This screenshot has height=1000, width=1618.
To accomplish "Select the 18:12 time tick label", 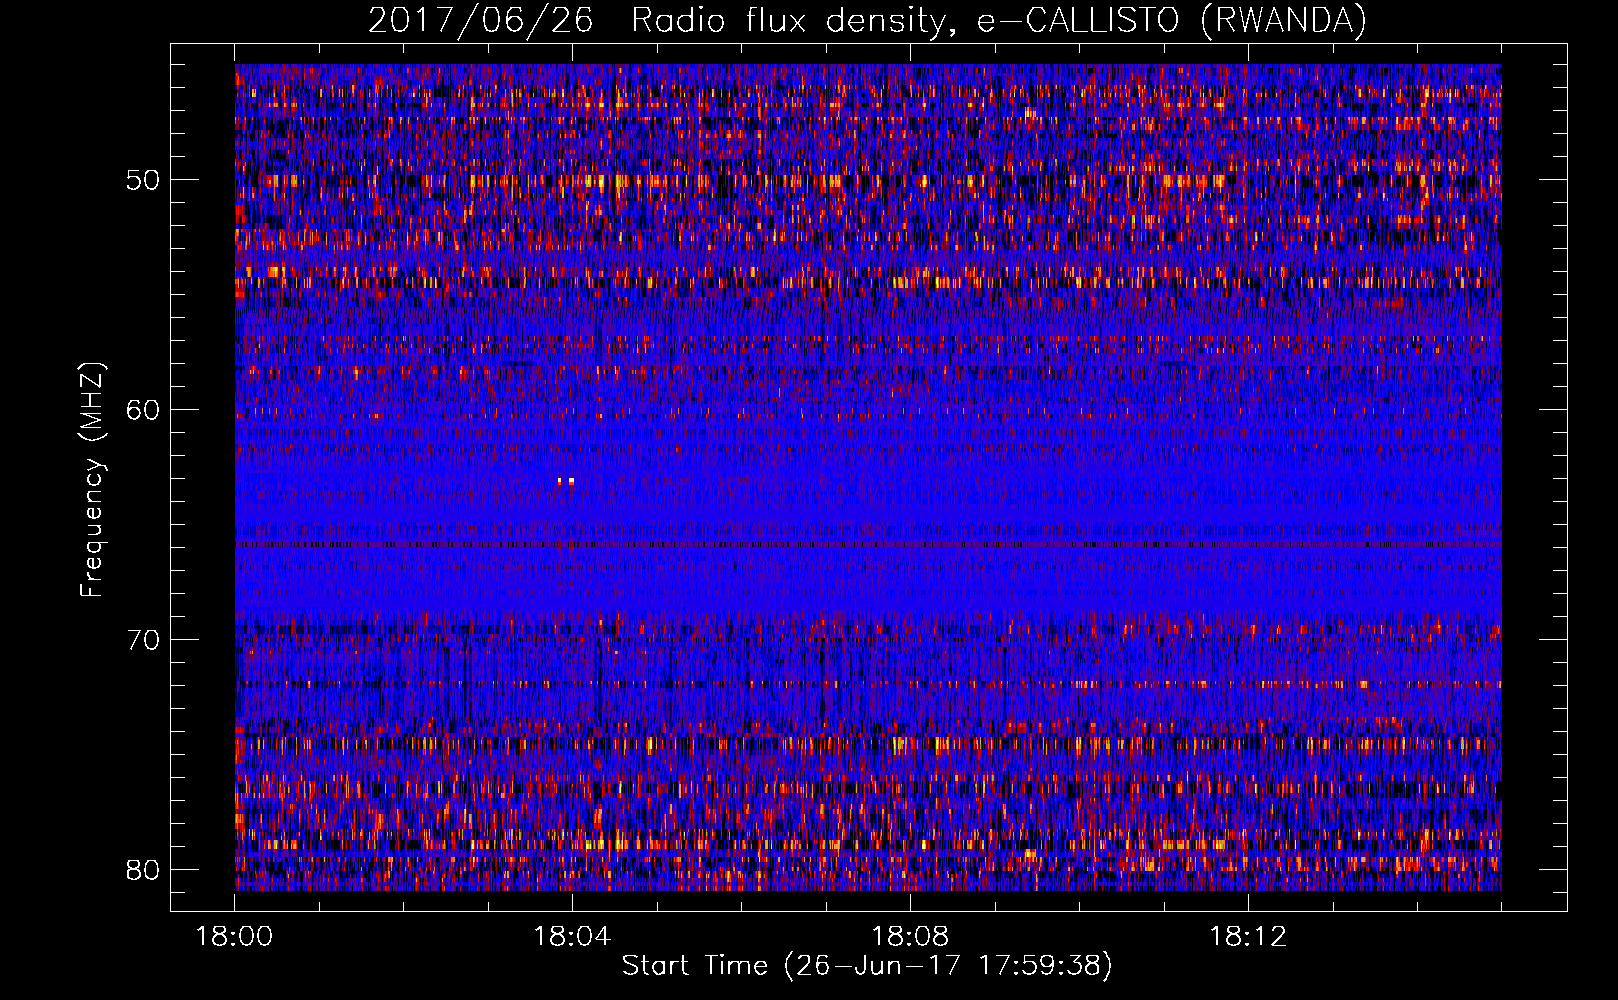I will 1248,937.
